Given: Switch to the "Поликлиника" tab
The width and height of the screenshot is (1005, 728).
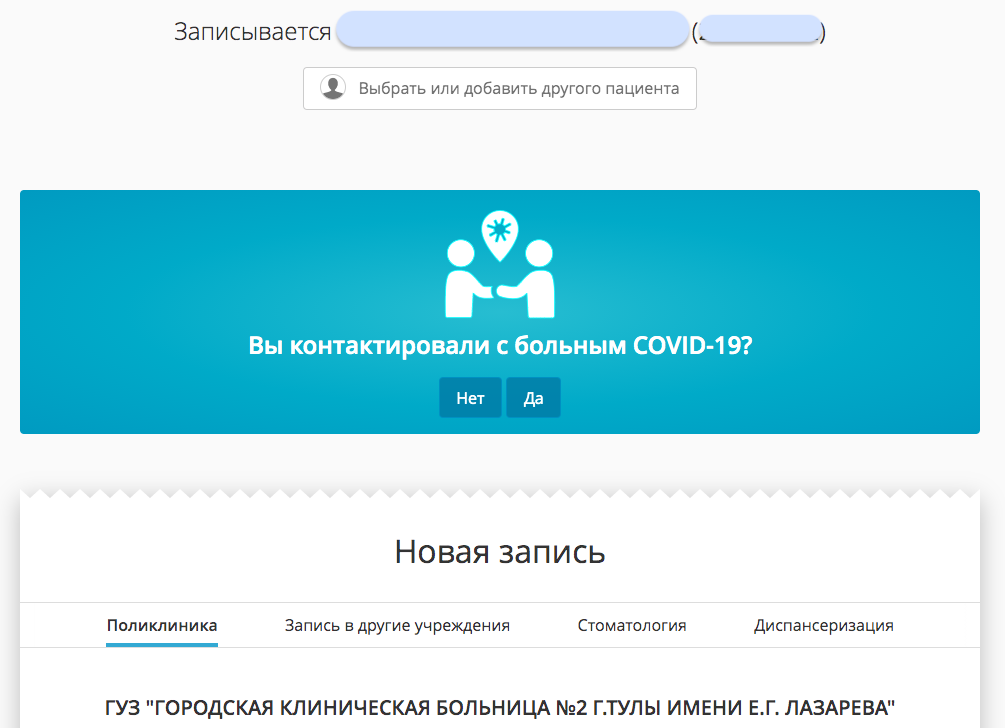Looking at the screenshot, I should 162,626.
